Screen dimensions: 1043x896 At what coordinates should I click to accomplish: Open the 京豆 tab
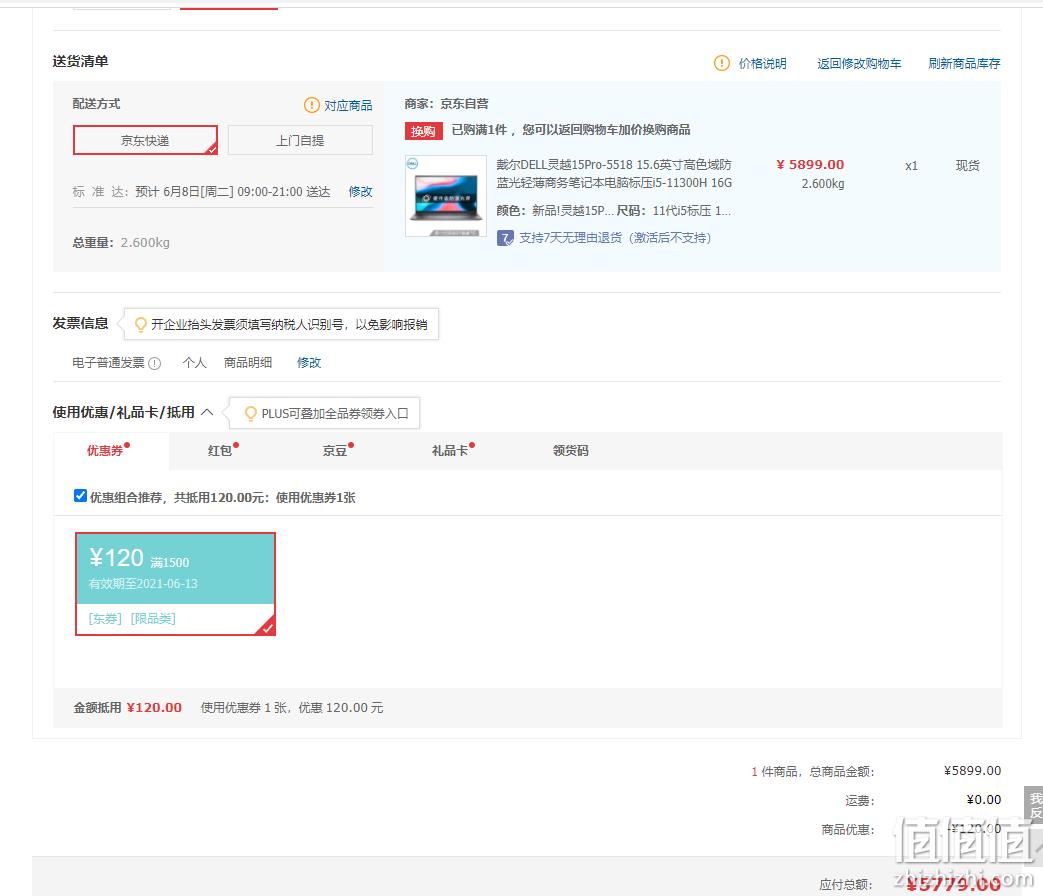click(x=335, y=451)
